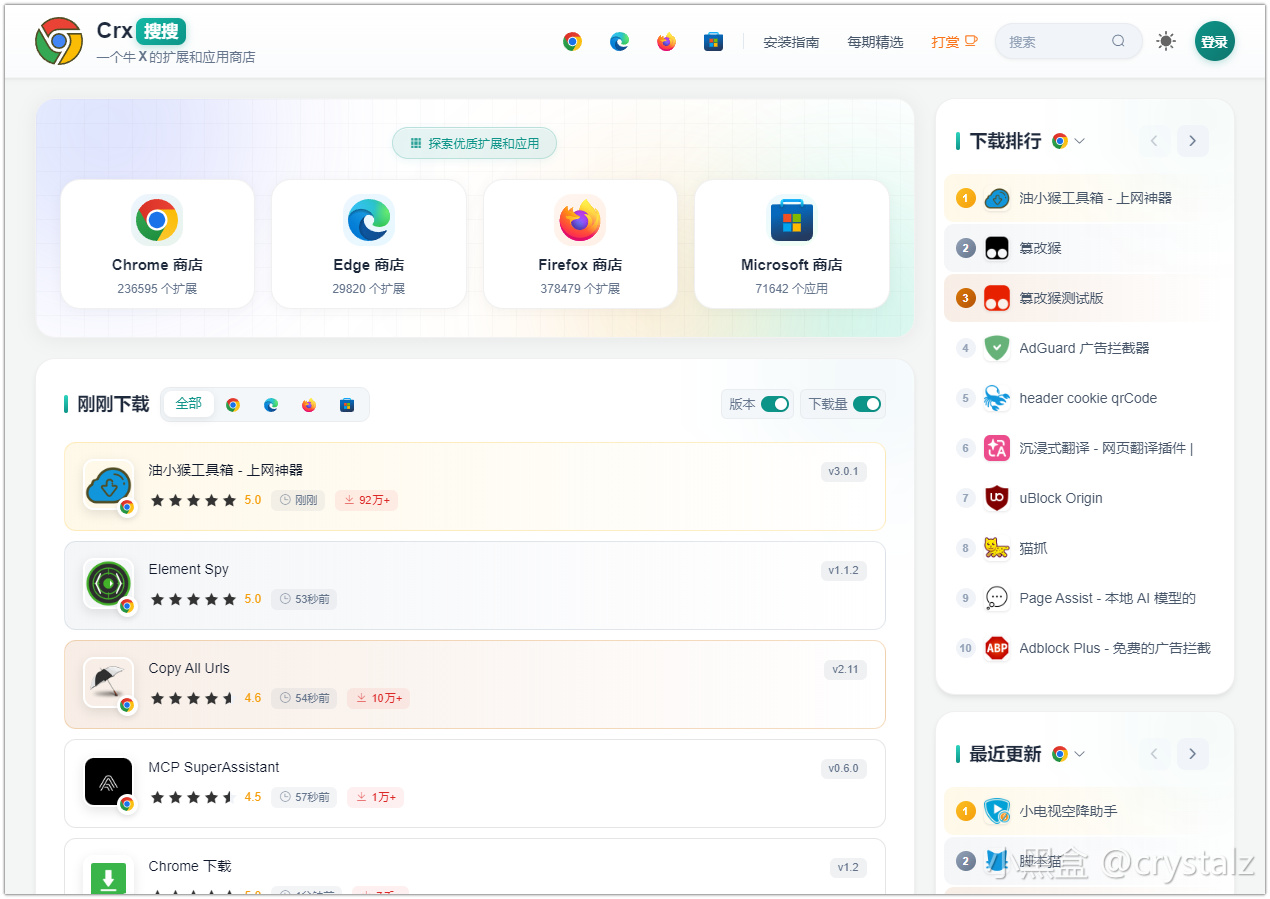Click 10万+ download count badge
The image size is (1270, 899).
378,698
